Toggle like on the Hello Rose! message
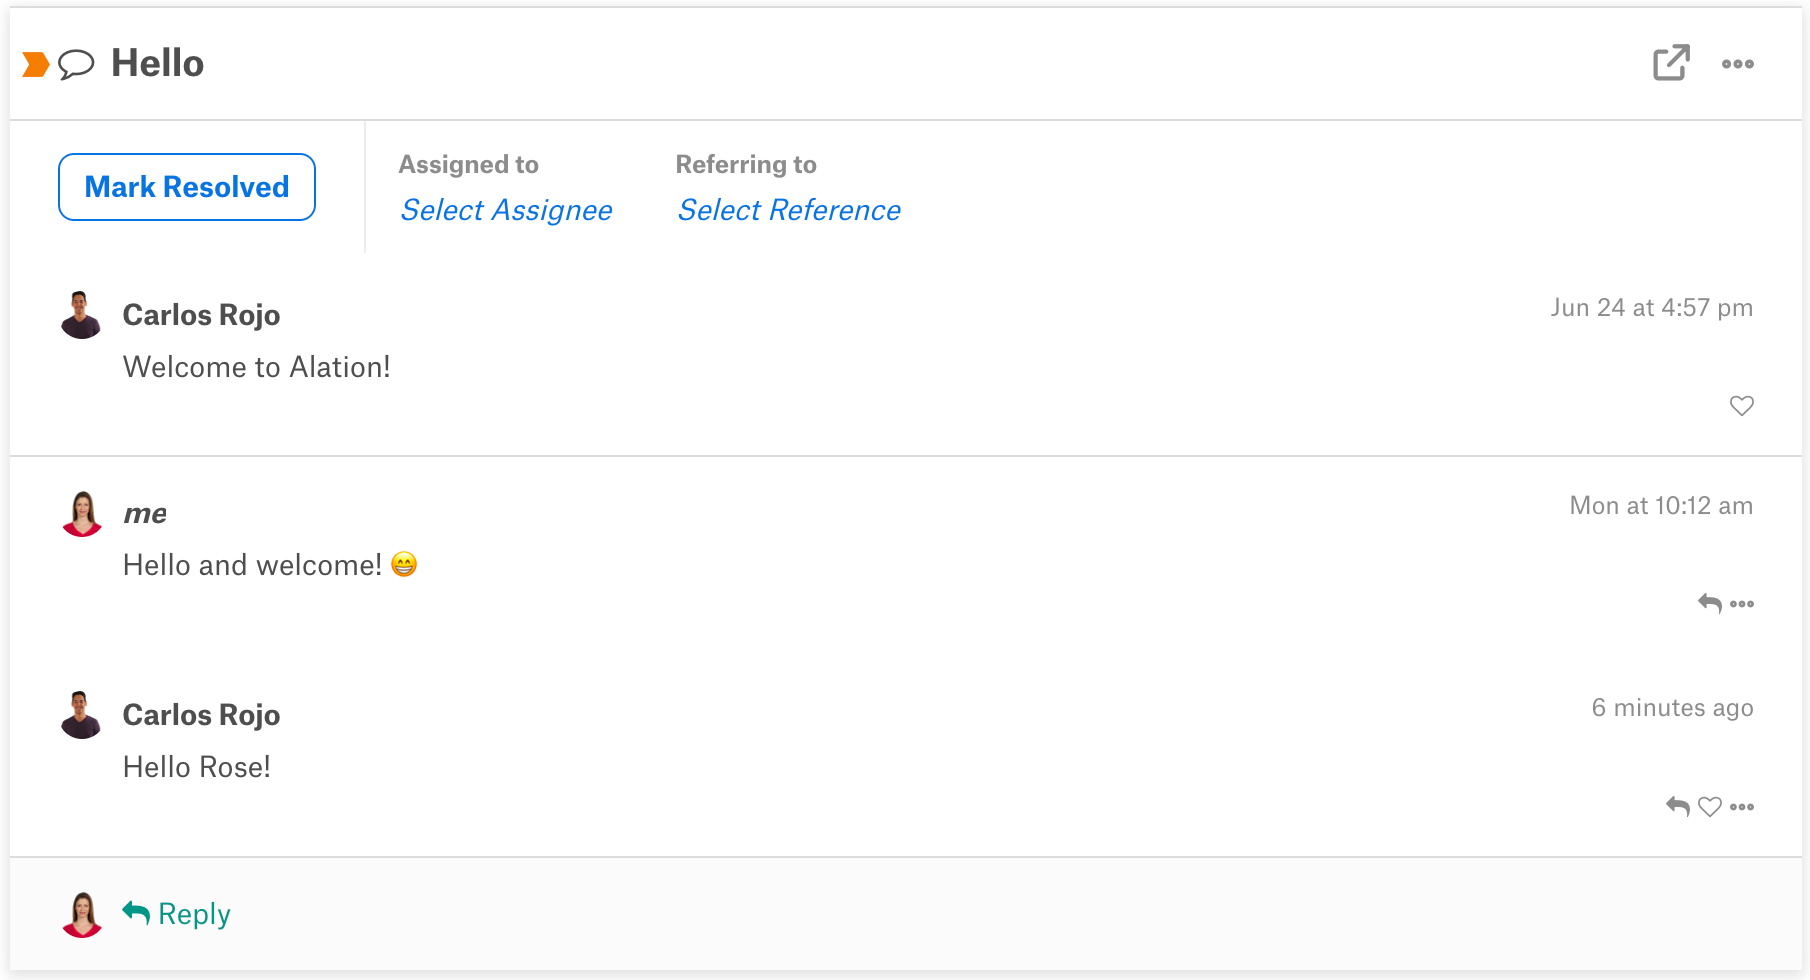 click(x=1711, y=806)
